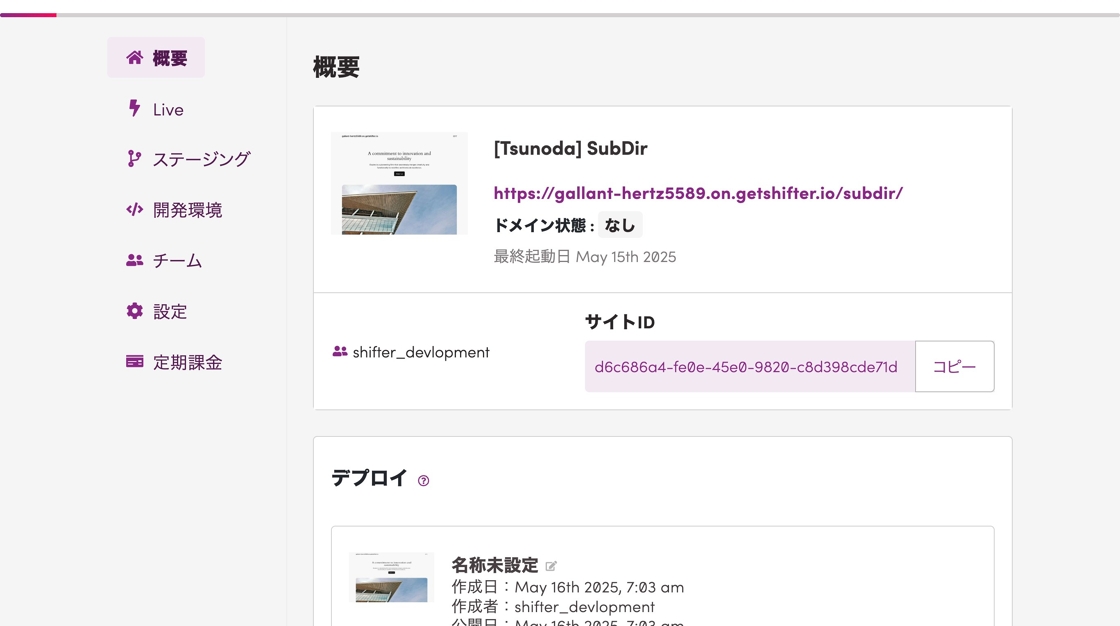Click the team icon beside shifter_devlopment
The width and height of the screenshot is (1120, 626).
click(340, 352)
